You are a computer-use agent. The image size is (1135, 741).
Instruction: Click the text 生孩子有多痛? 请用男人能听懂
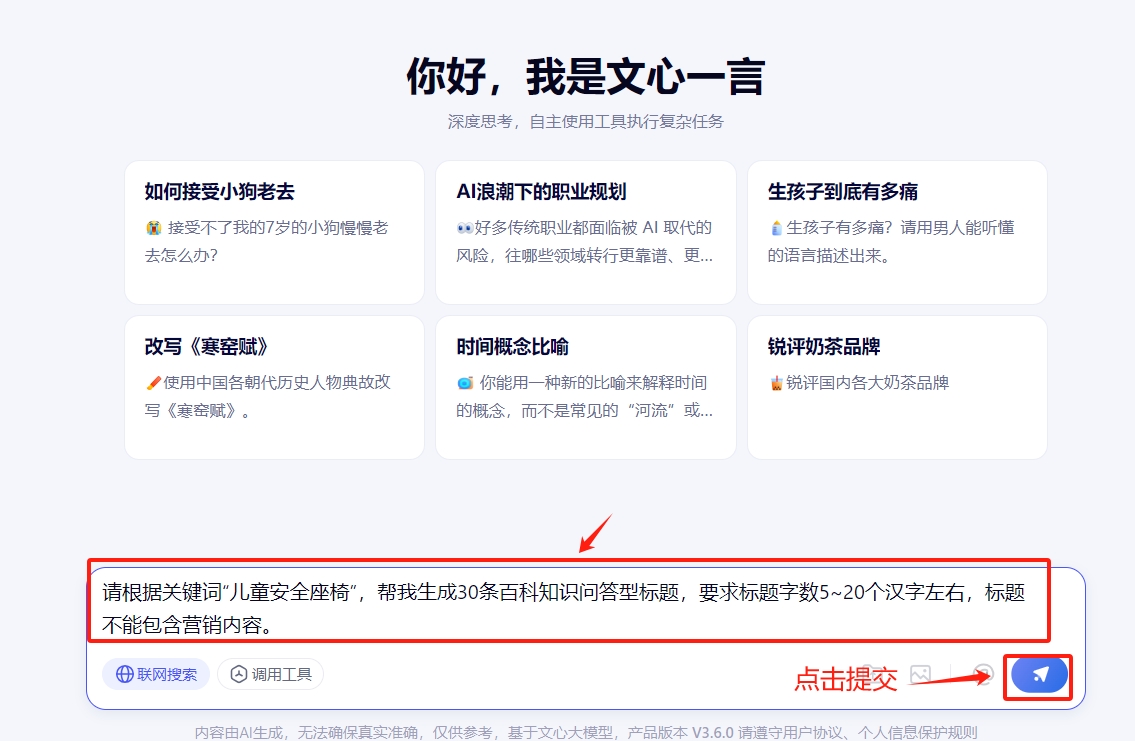[x=900, y=228]
